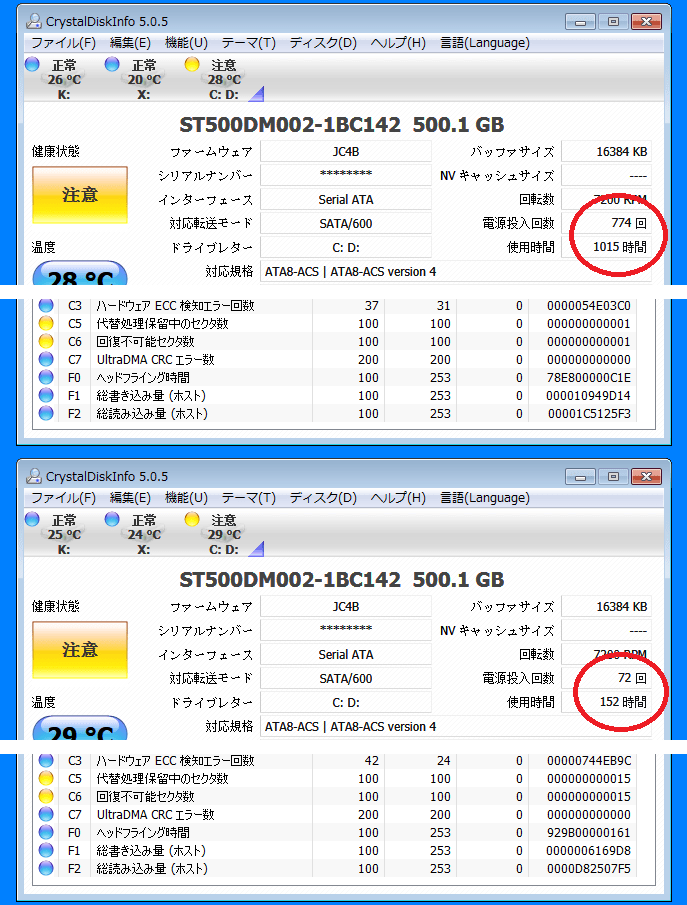This screenshot has width=687, height=905.
Task: Open 編集(E) menu in the lower window
Action: pyautogui.click(x=130, y=498)
